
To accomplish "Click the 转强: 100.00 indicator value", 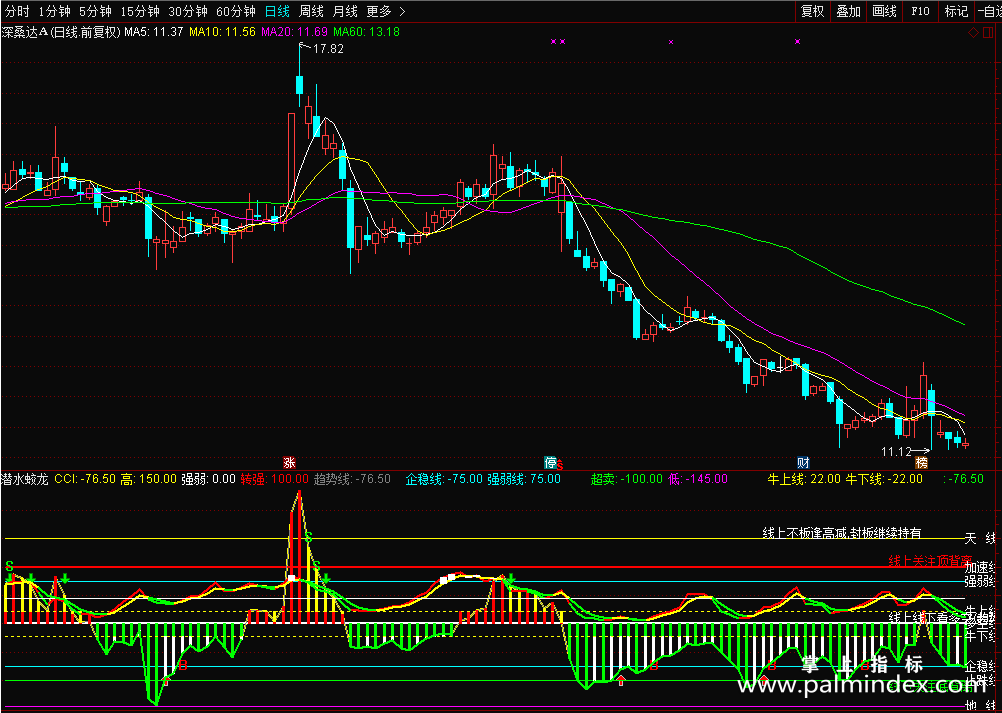I will click(x=275, y=479).
